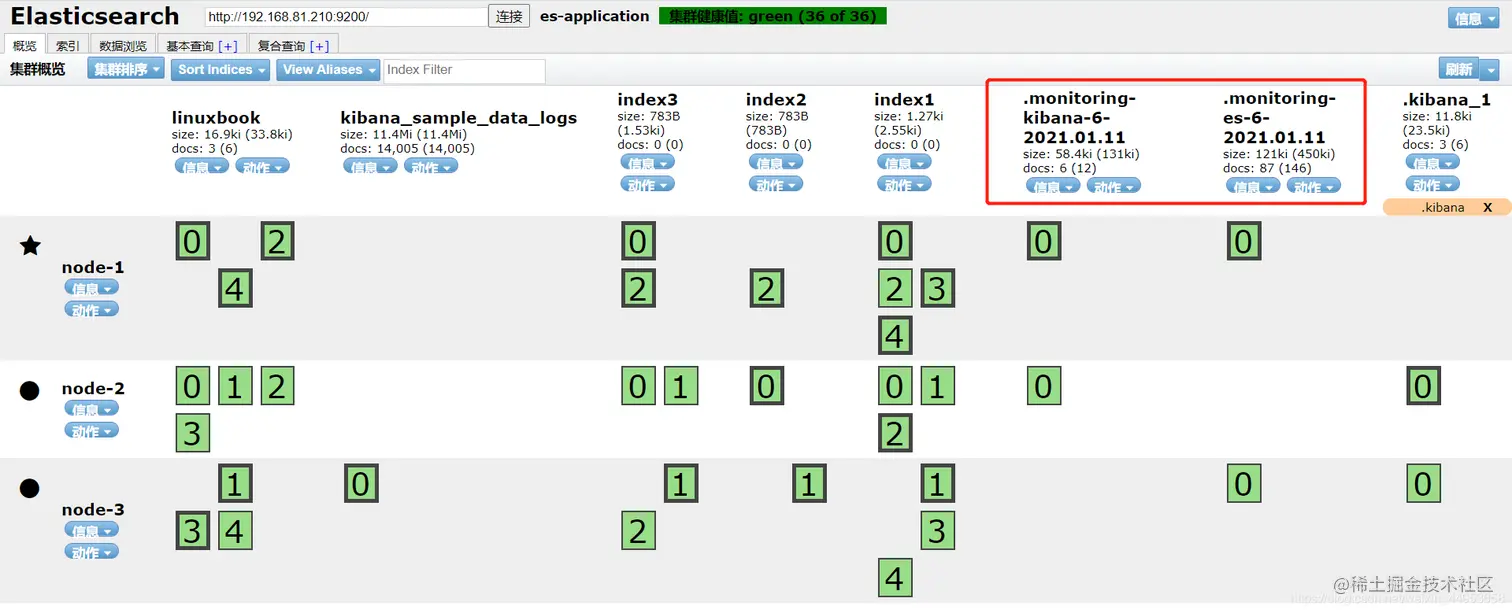Switch to the 数据浏览 tab
Image resolution: width=1512 pixels, height=613 pixels.
[x=123, y=45]
